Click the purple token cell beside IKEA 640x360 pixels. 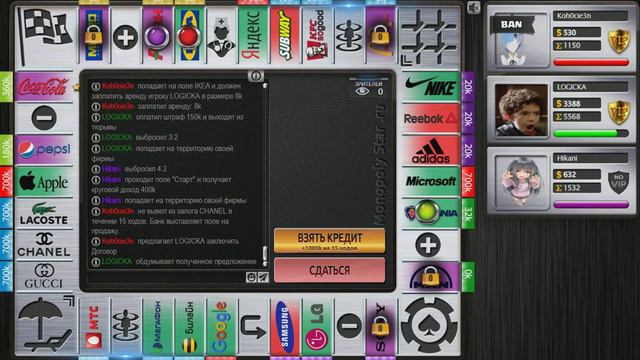click(158, 36)
